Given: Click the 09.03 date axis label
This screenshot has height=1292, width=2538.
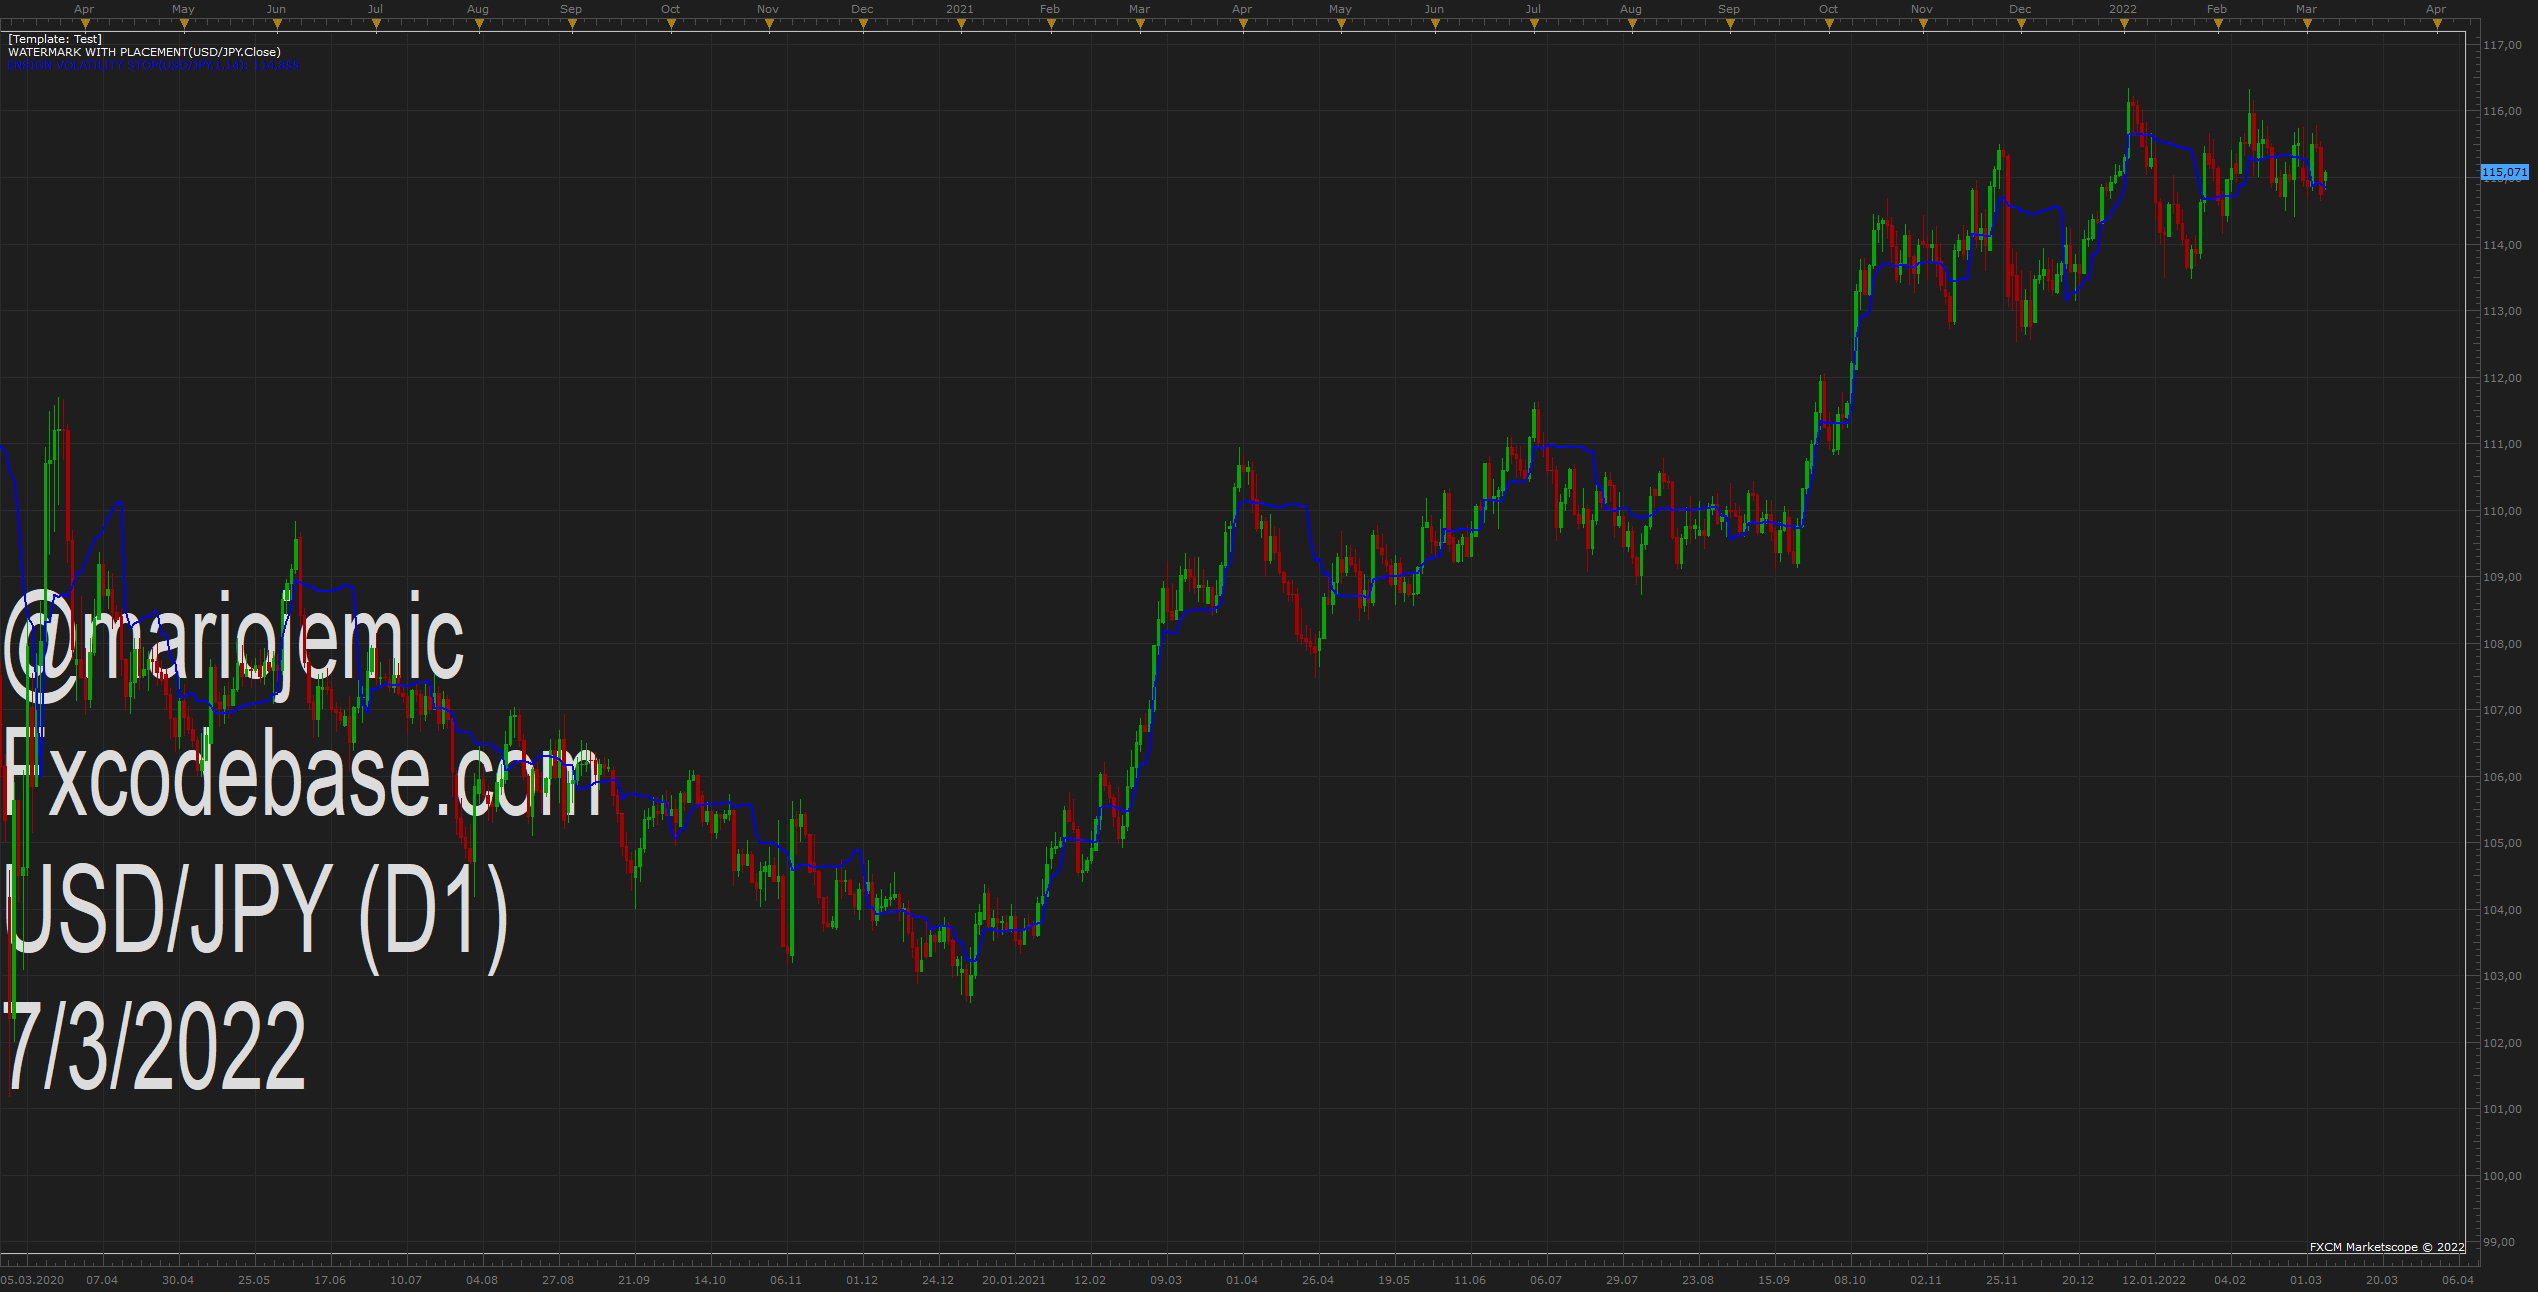Looking at the screenshot, I should point(1166,1280).
